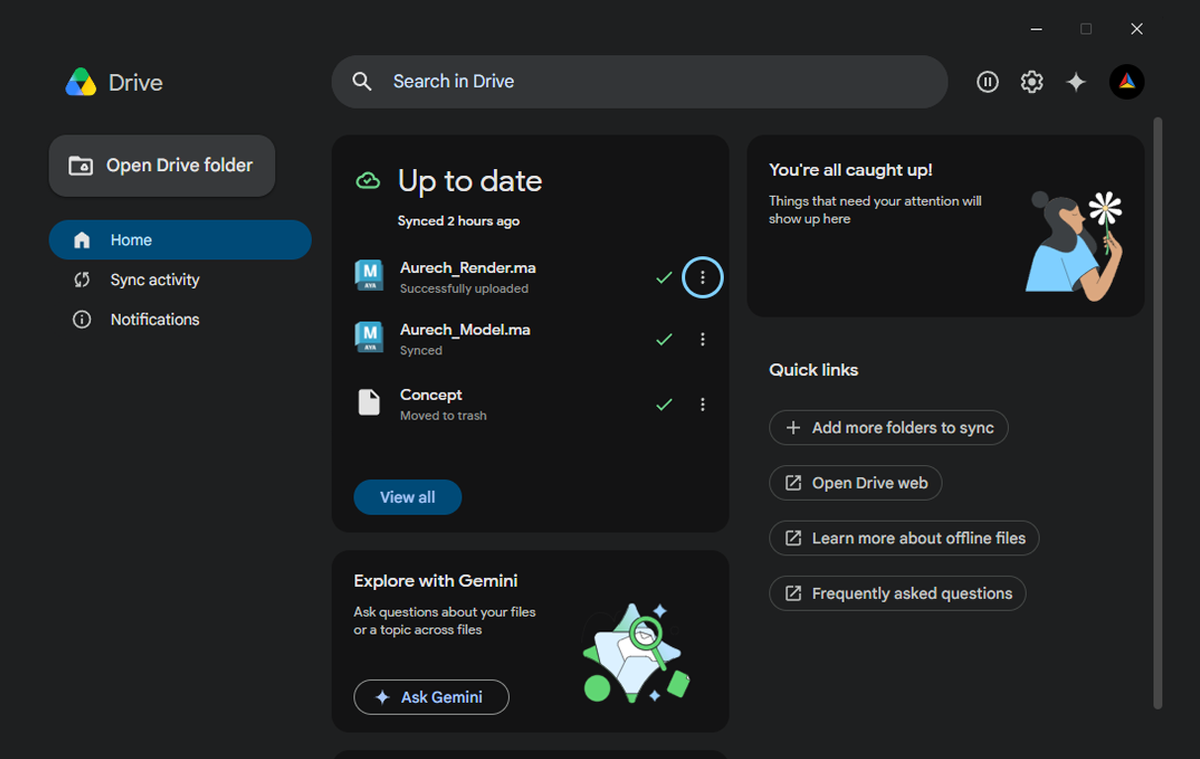Click the Explore with Gemini heading
The image size is (1200, 759).
click(436, 581)
